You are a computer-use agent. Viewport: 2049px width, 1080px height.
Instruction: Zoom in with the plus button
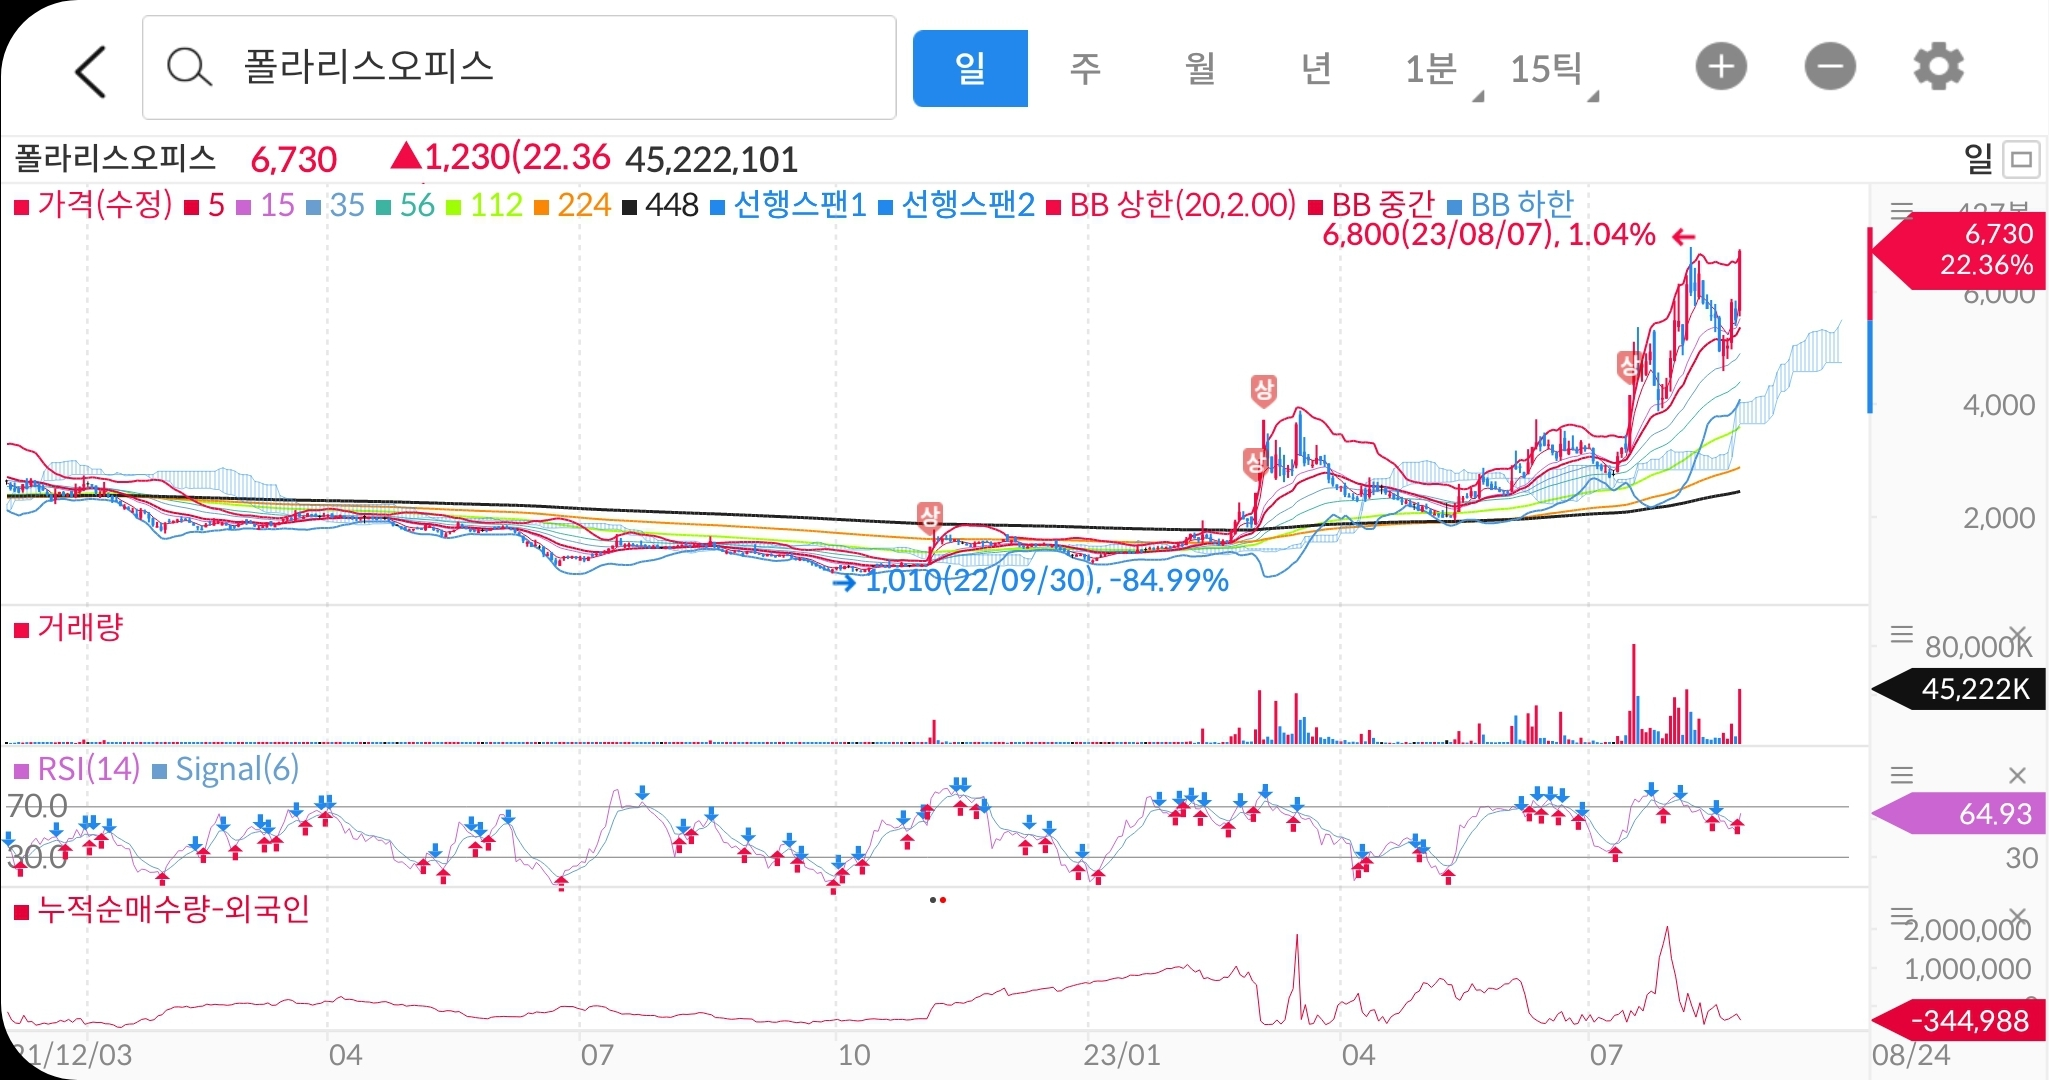(x=1721, y=67)
